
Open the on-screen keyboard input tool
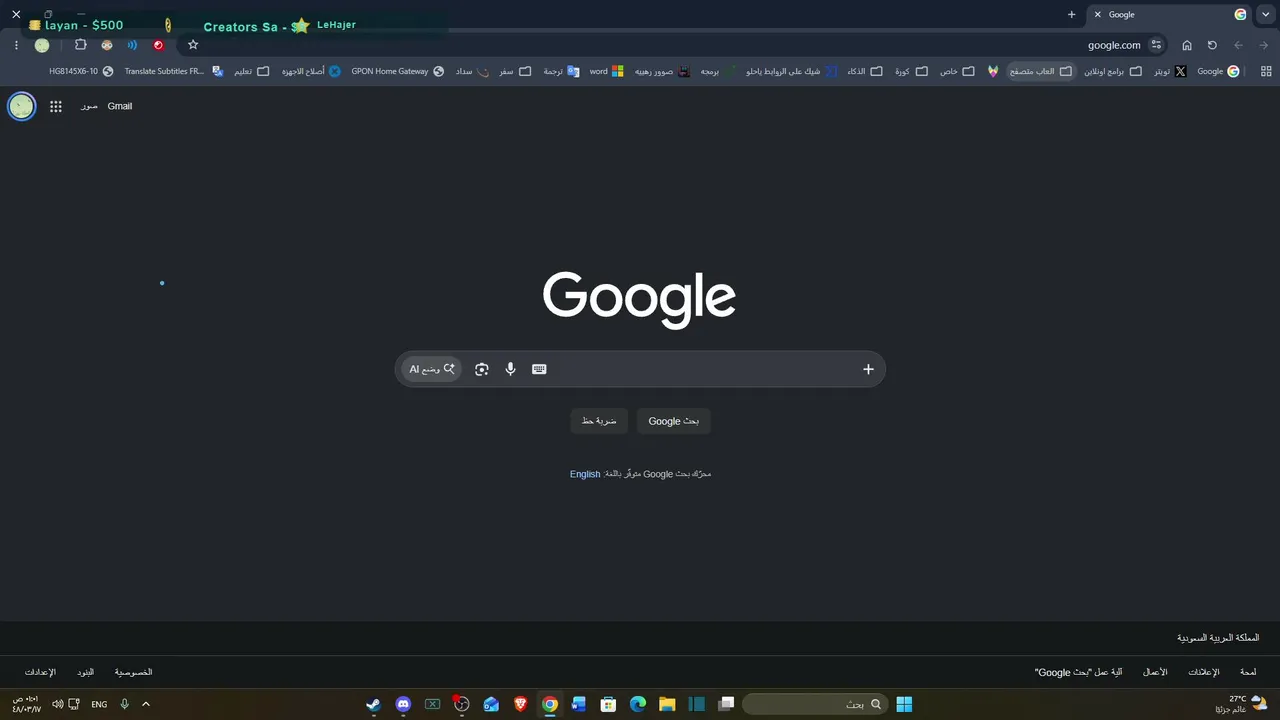pyautogui.click(x=539, y=369)
